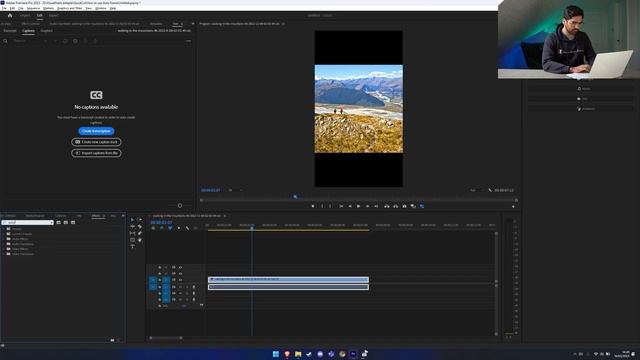Click the Go to In button
Viewport: 640px width, 360px height.
pyautogui.click(x=341, y=206)
